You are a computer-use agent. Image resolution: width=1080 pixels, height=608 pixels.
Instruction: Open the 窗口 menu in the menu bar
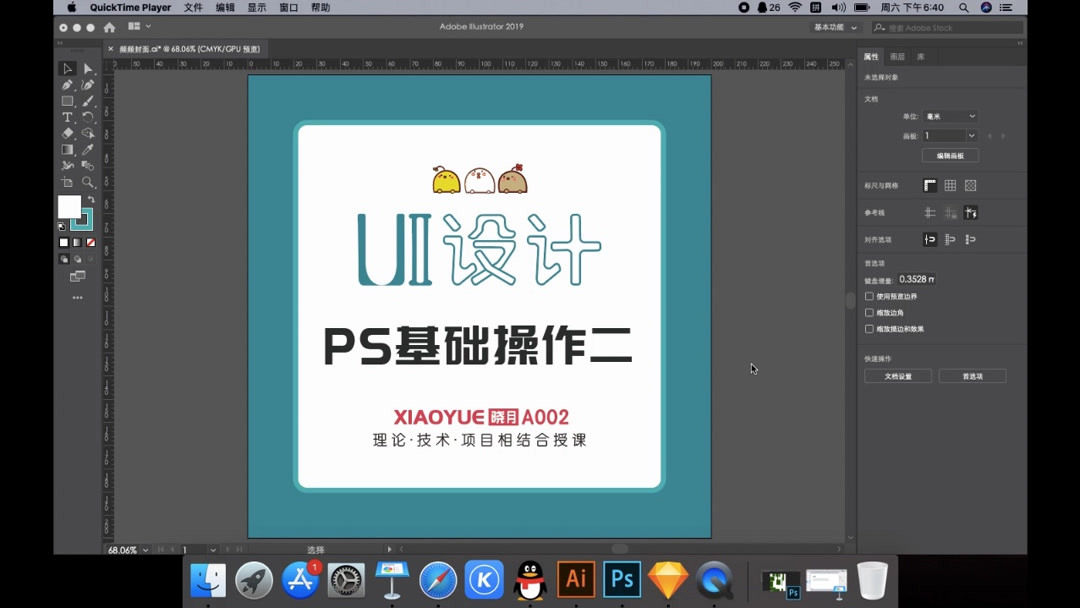click(x=287, y=7)
